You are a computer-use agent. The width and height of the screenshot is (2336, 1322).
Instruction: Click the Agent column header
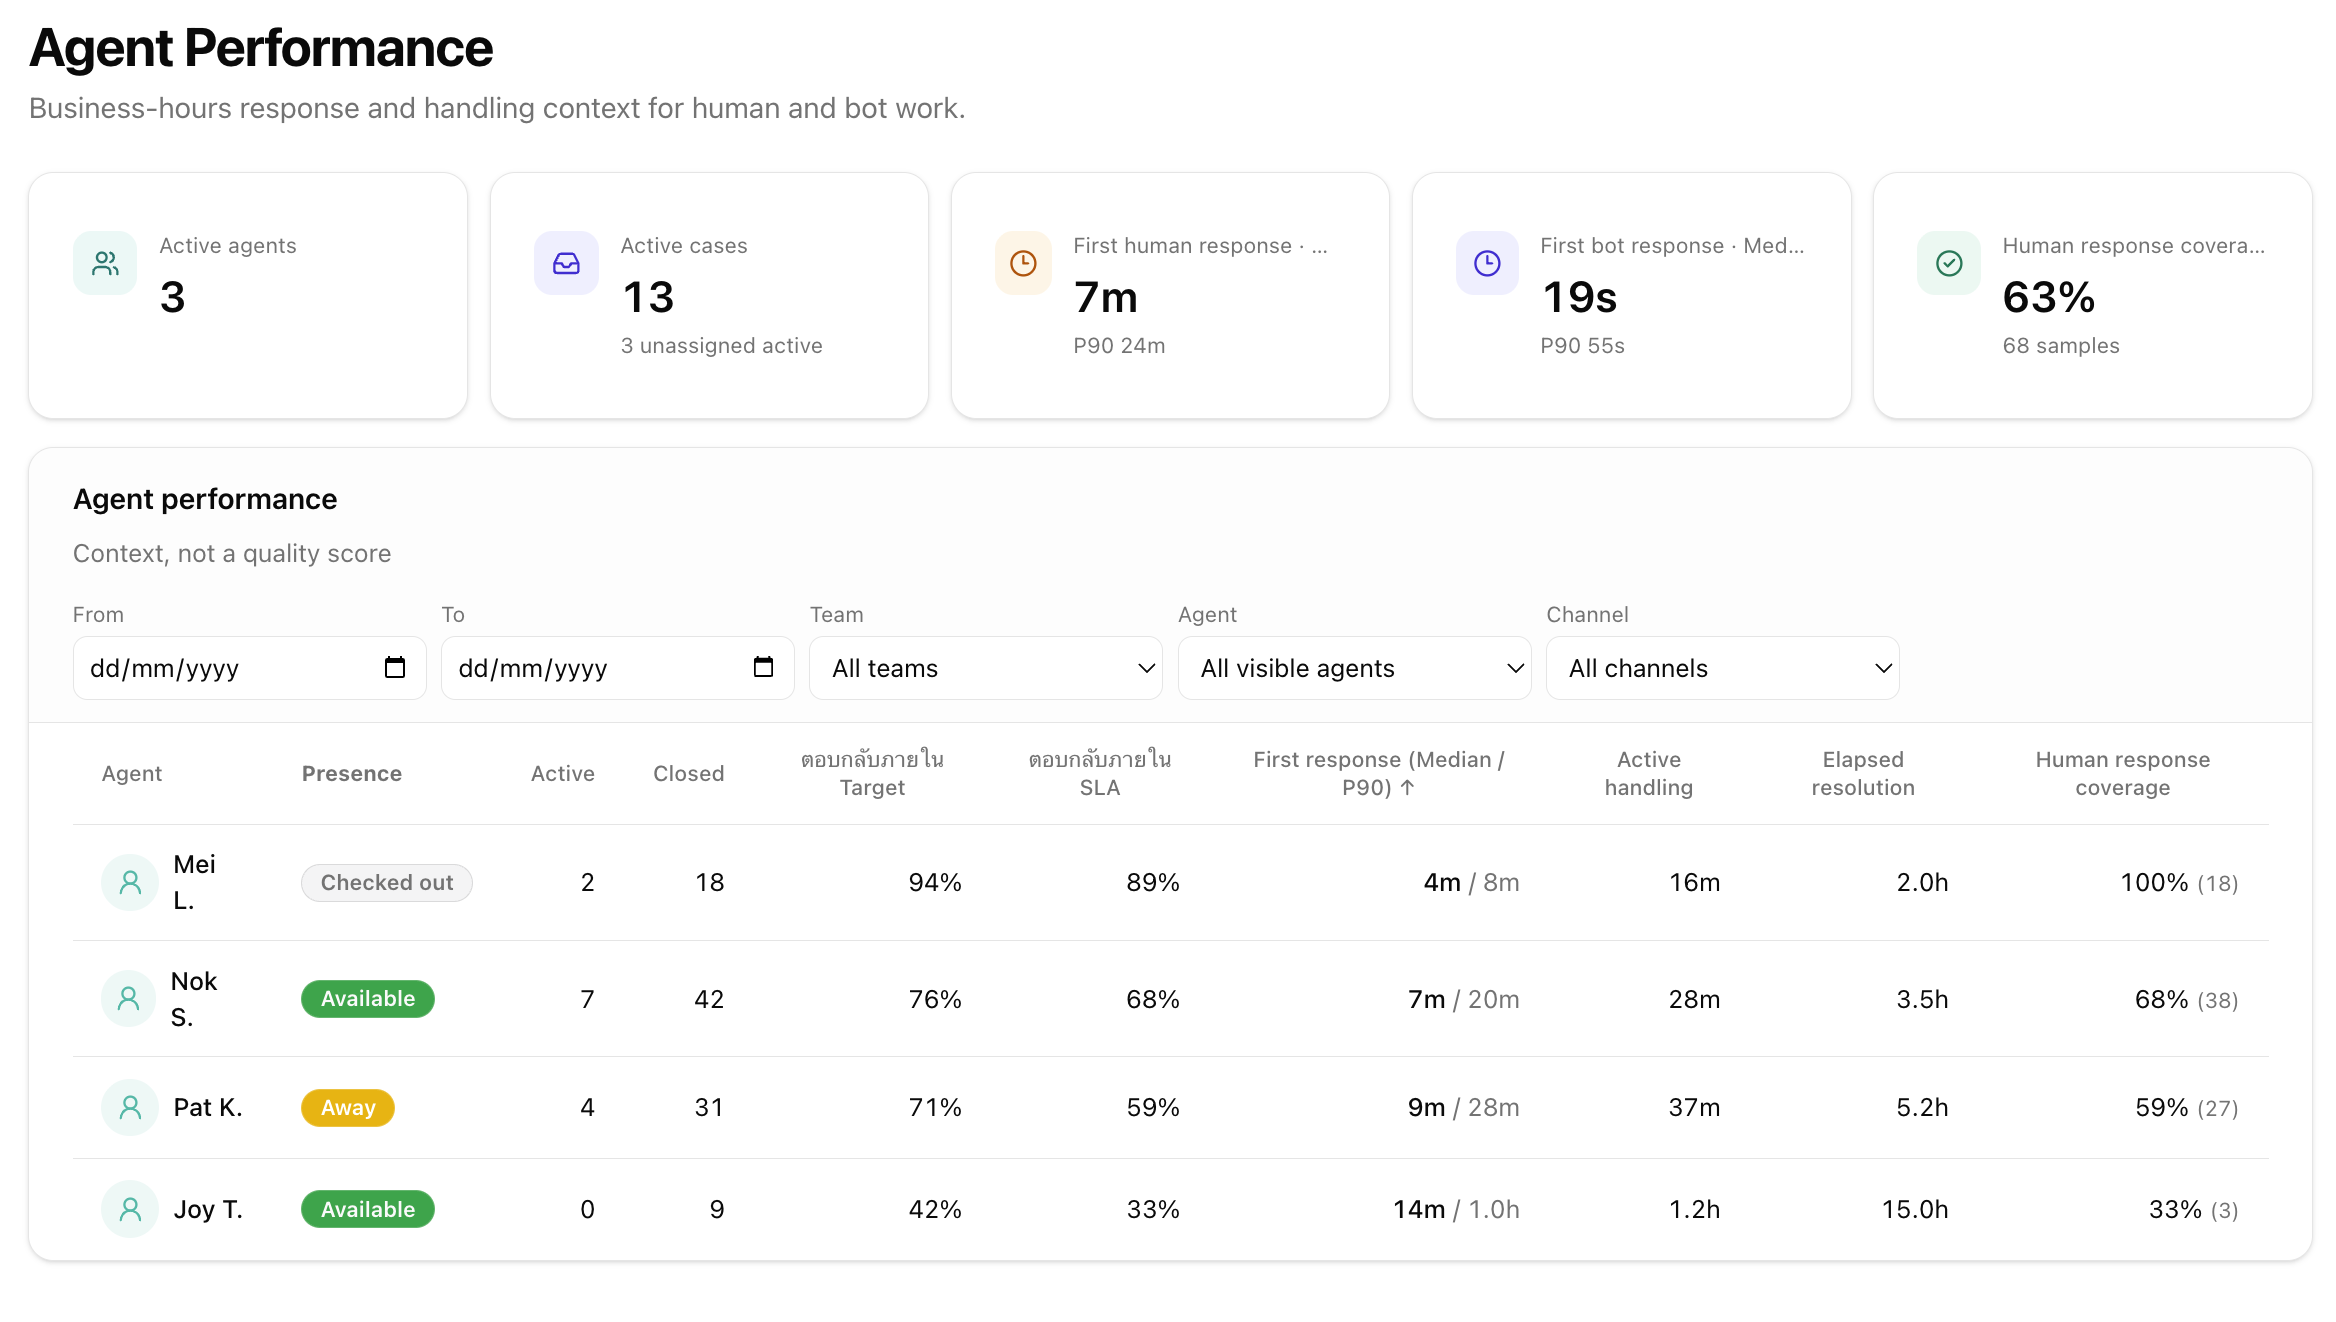point(132,773)
